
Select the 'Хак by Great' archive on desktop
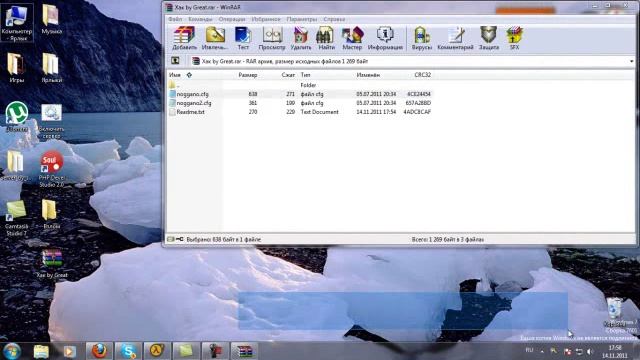[x=52, y=264]
